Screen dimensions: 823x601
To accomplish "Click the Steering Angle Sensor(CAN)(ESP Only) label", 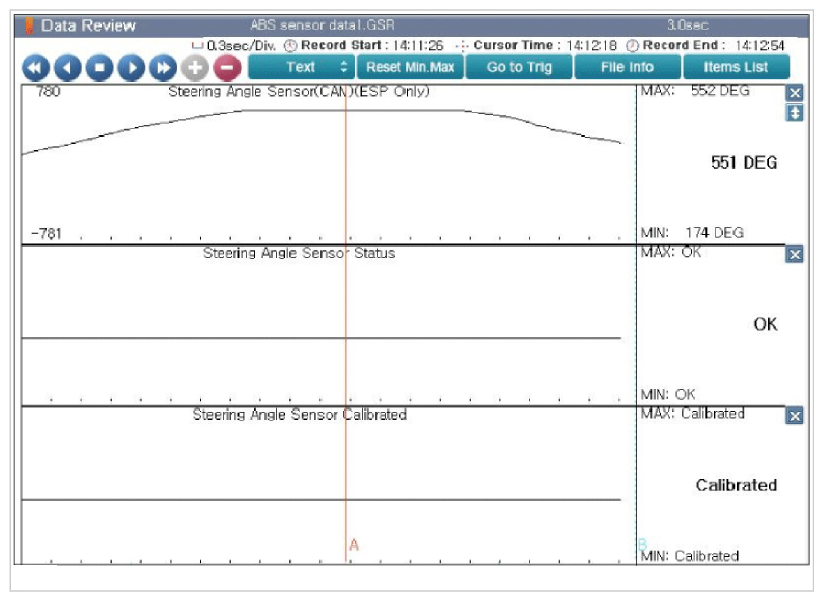I will coord(299,91).
